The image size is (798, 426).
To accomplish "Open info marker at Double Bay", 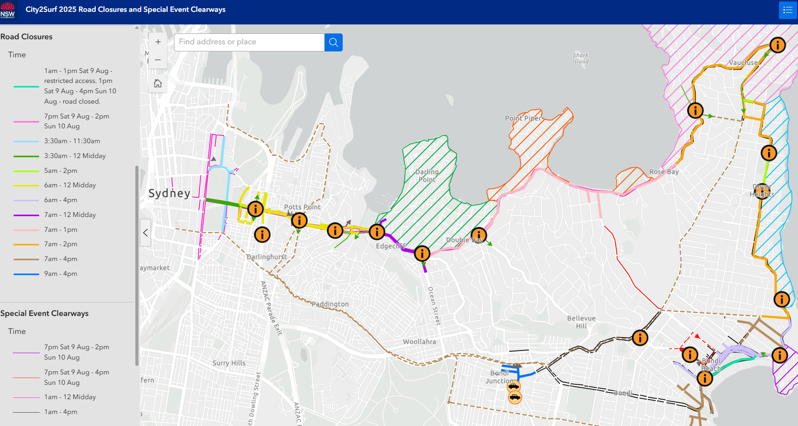I will (x=478, y=236).
